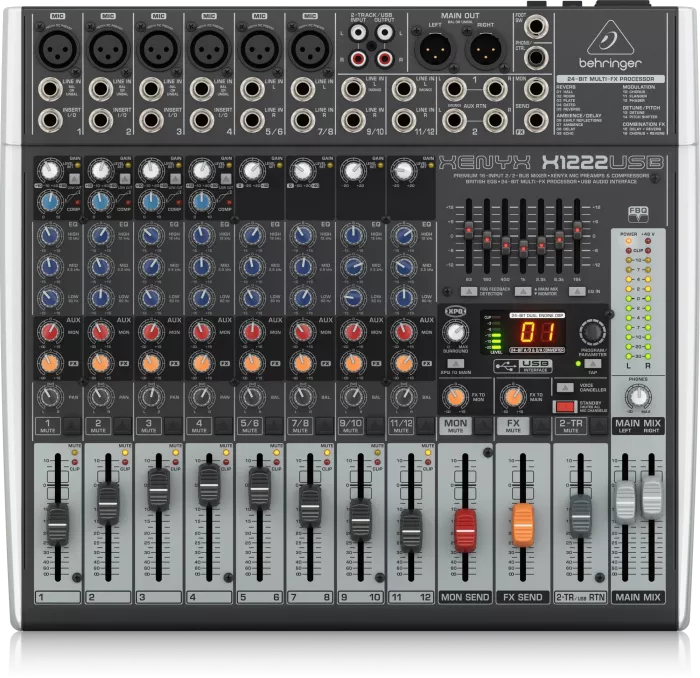Click the orange 01 program display
This screenshot has width=700, height=678.
pos(538,333)
